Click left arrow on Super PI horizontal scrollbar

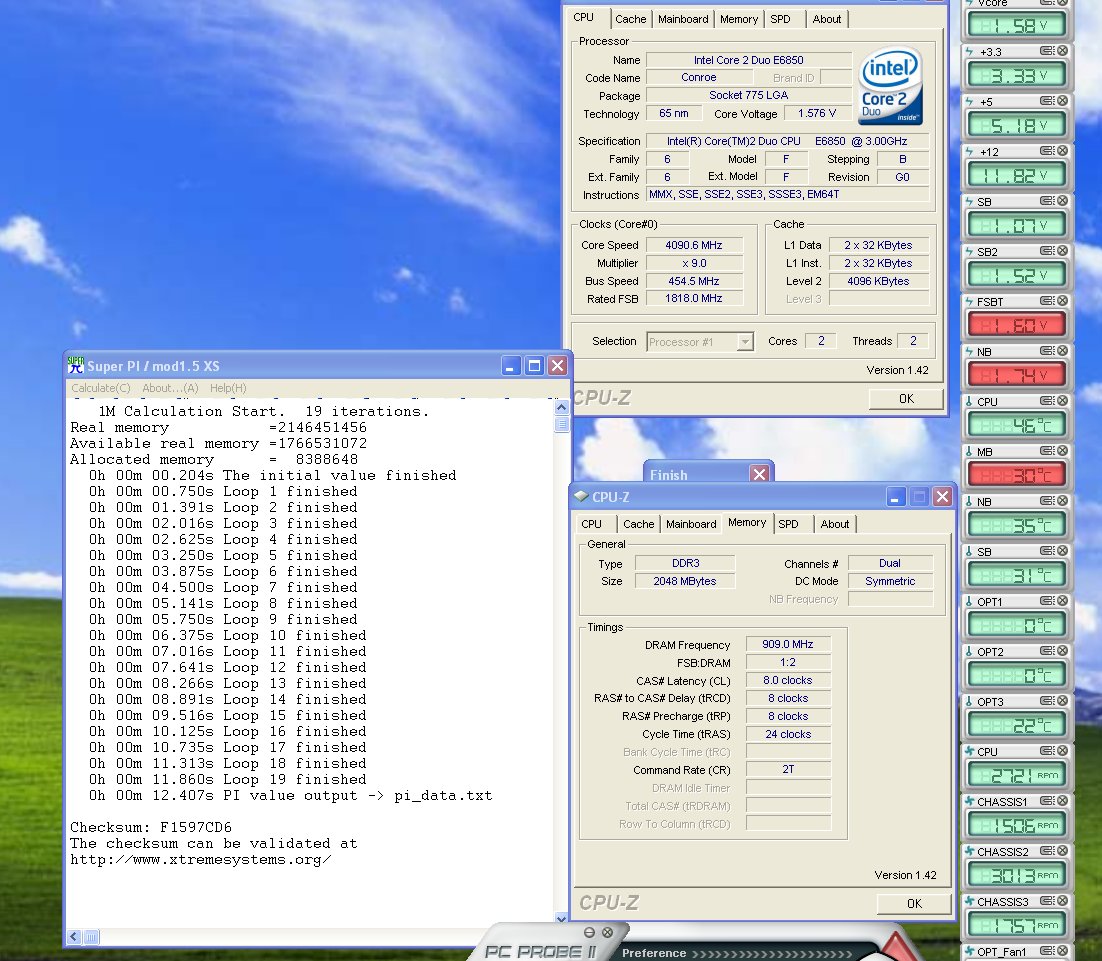click(x=73, y=937)
